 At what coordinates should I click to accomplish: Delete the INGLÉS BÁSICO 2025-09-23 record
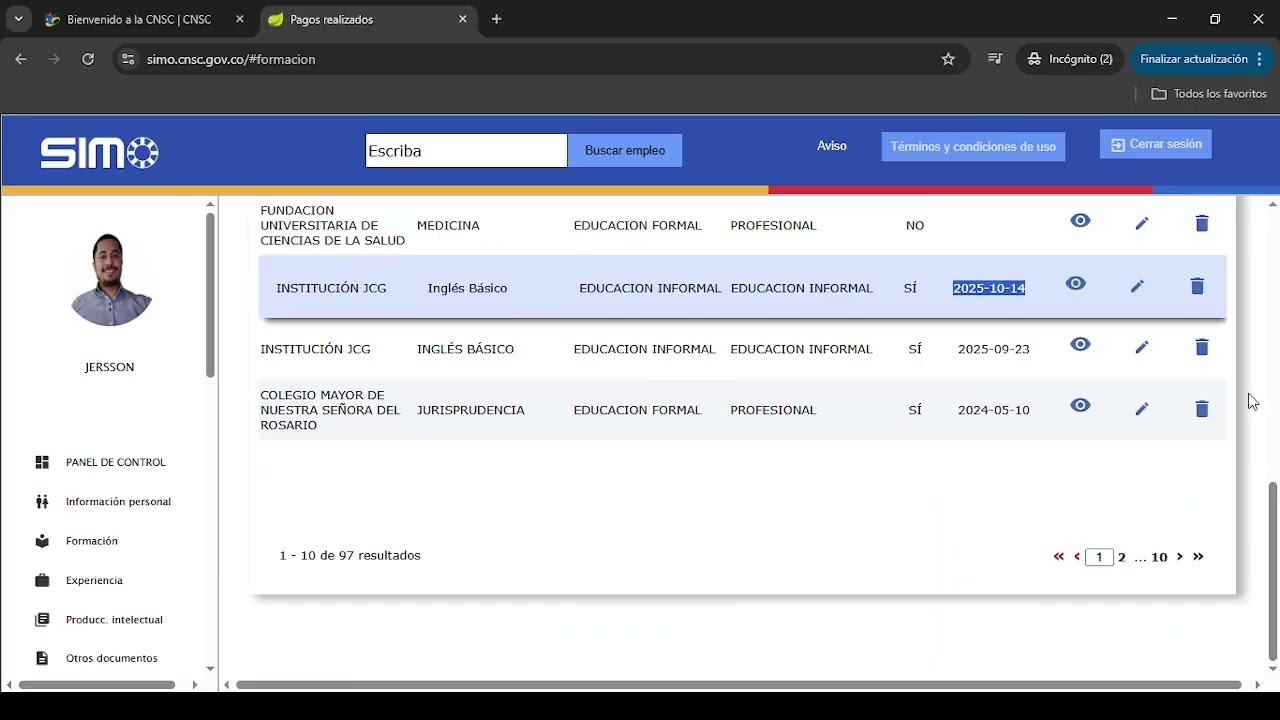coord(1202,347)
